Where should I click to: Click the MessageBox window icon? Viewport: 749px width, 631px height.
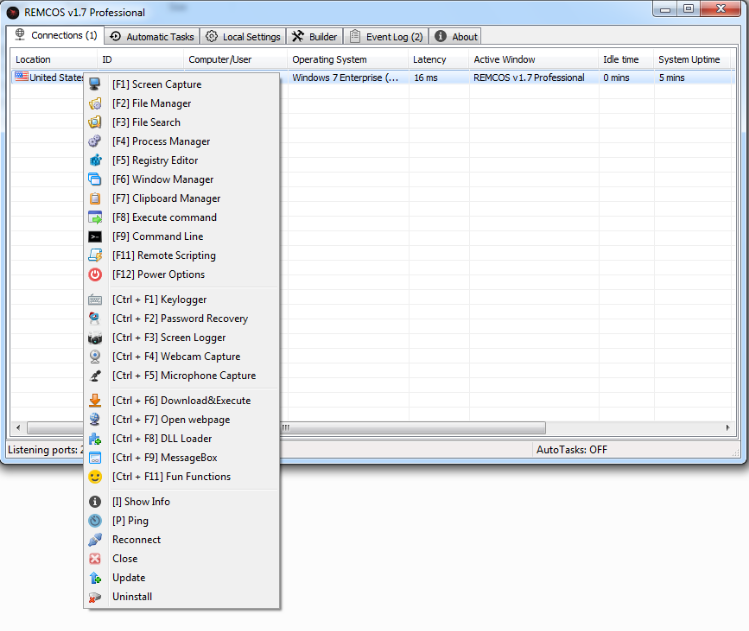[x=95, y=458]
